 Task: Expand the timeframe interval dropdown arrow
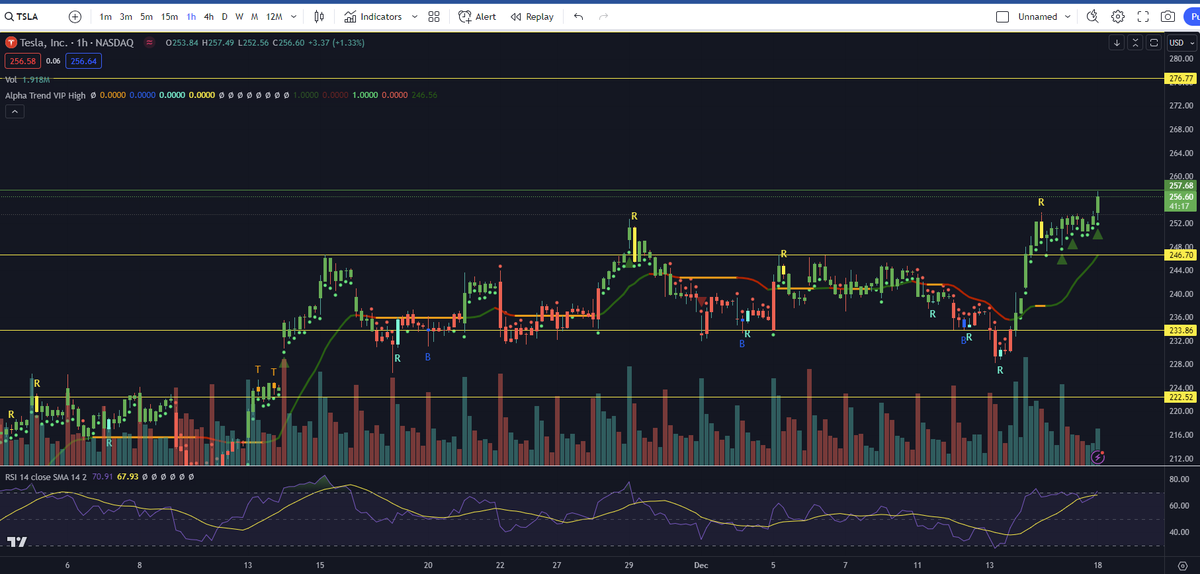pos(294,17)
